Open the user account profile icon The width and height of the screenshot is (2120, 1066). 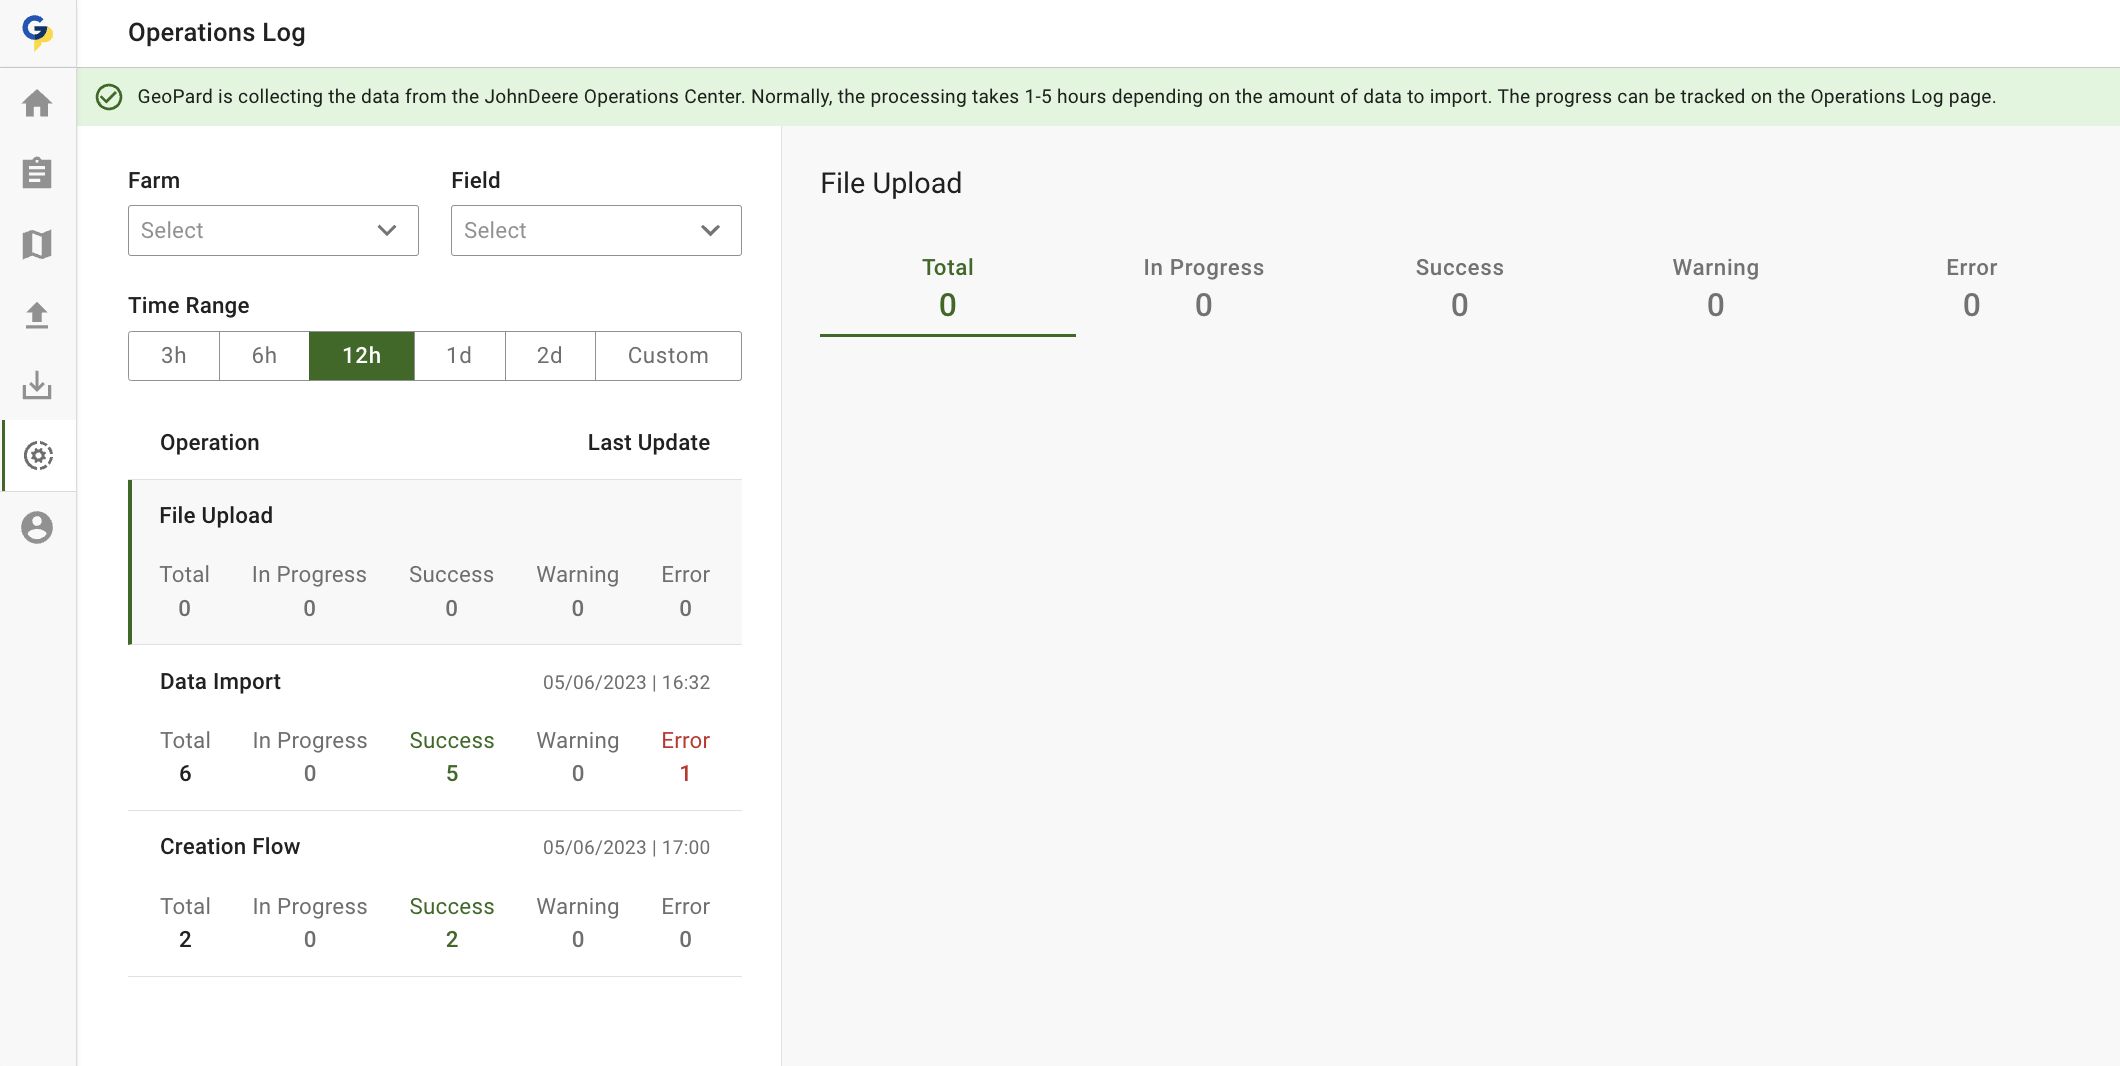click(37, 527)
